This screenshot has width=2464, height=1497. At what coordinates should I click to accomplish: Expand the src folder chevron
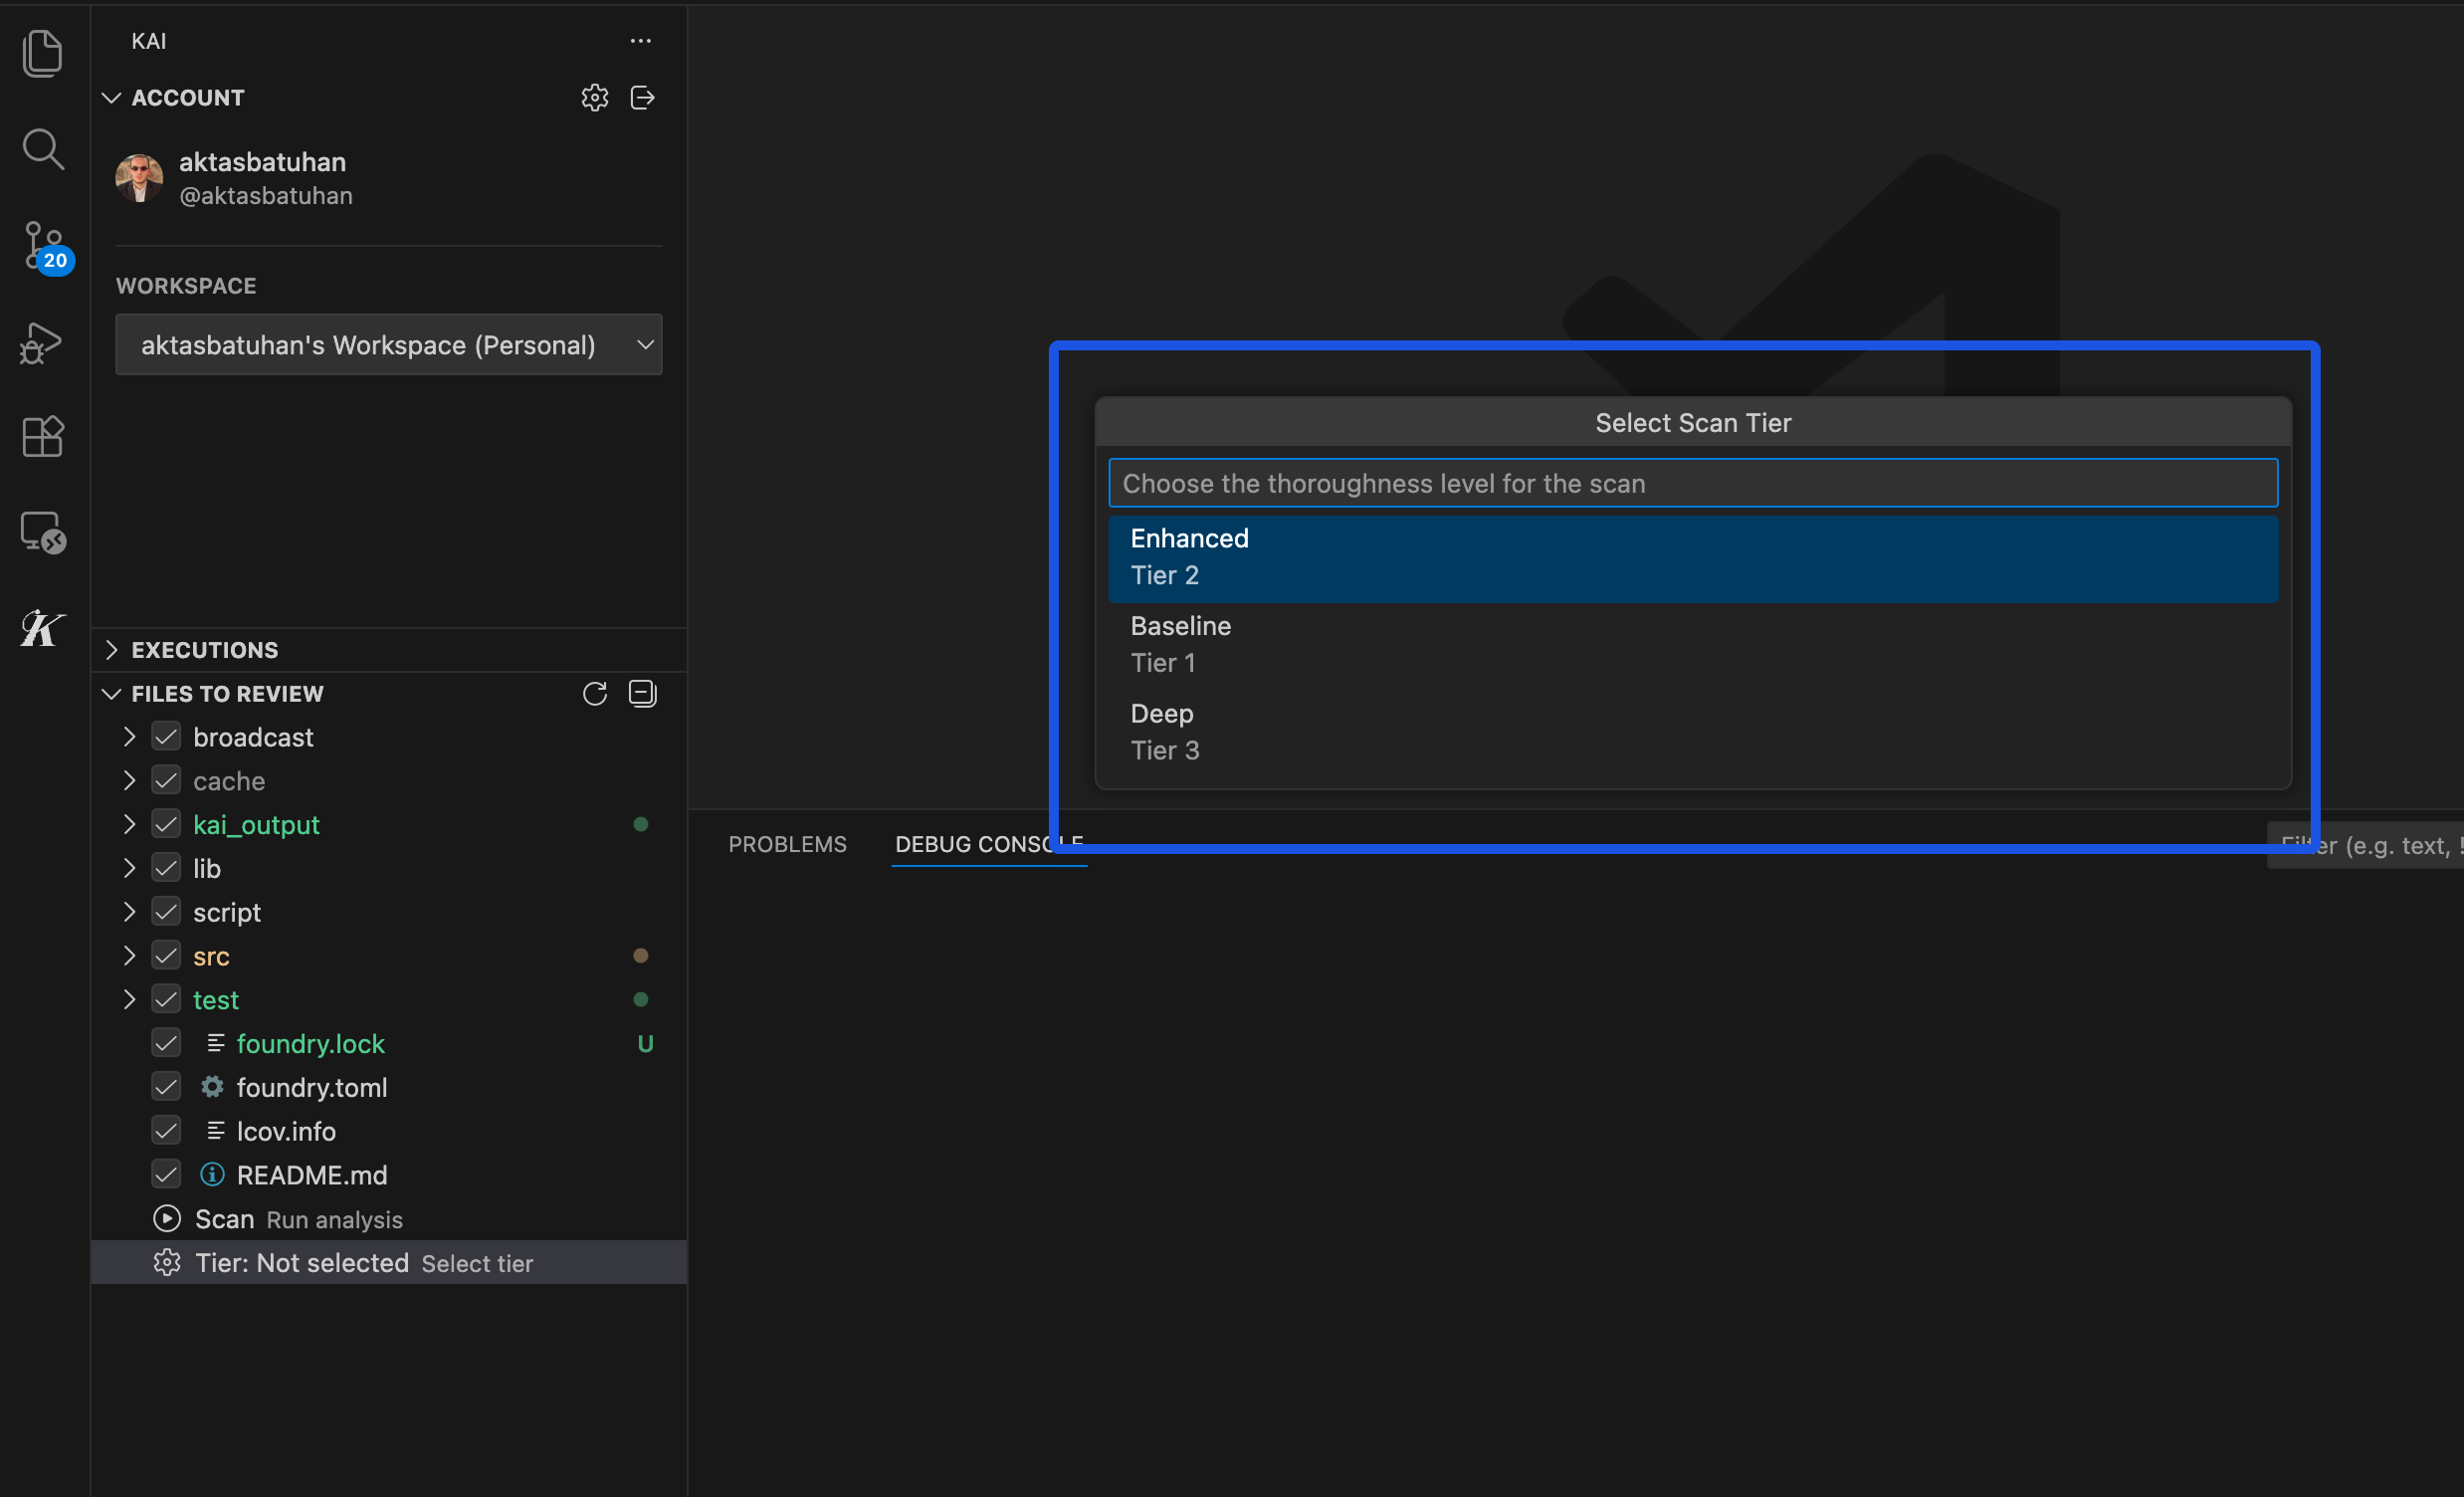[129, 956]
